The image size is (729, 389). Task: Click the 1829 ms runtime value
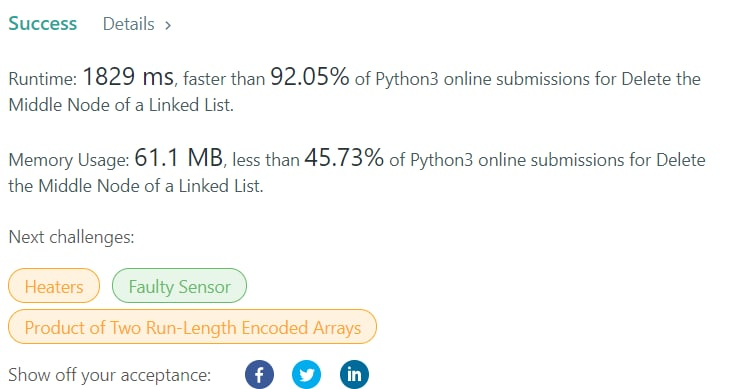pos(128,77)
